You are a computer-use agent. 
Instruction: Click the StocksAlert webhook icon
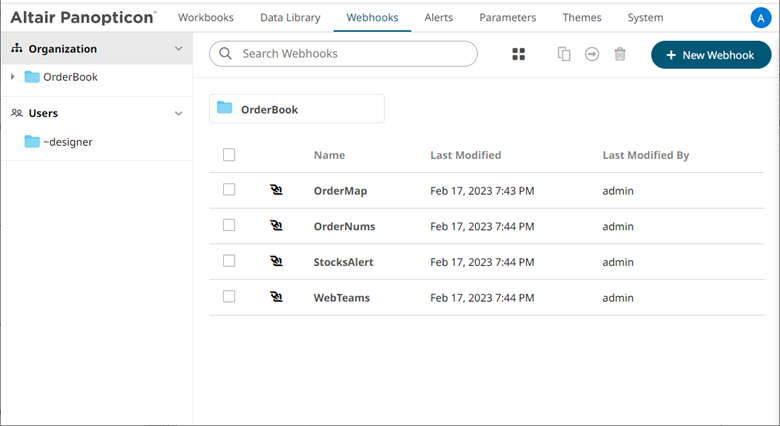pos(276,261)
